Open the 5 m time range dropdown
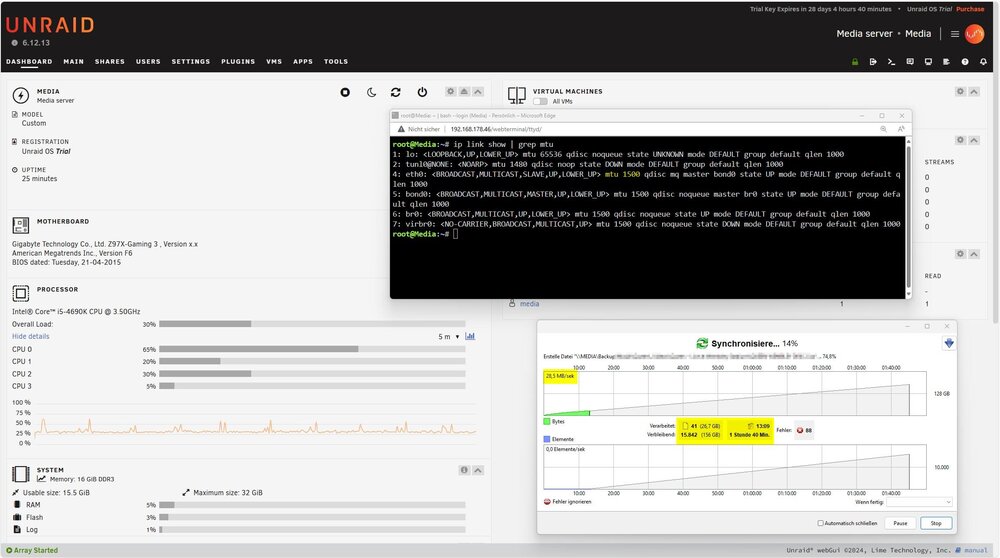 pos(449,337)
